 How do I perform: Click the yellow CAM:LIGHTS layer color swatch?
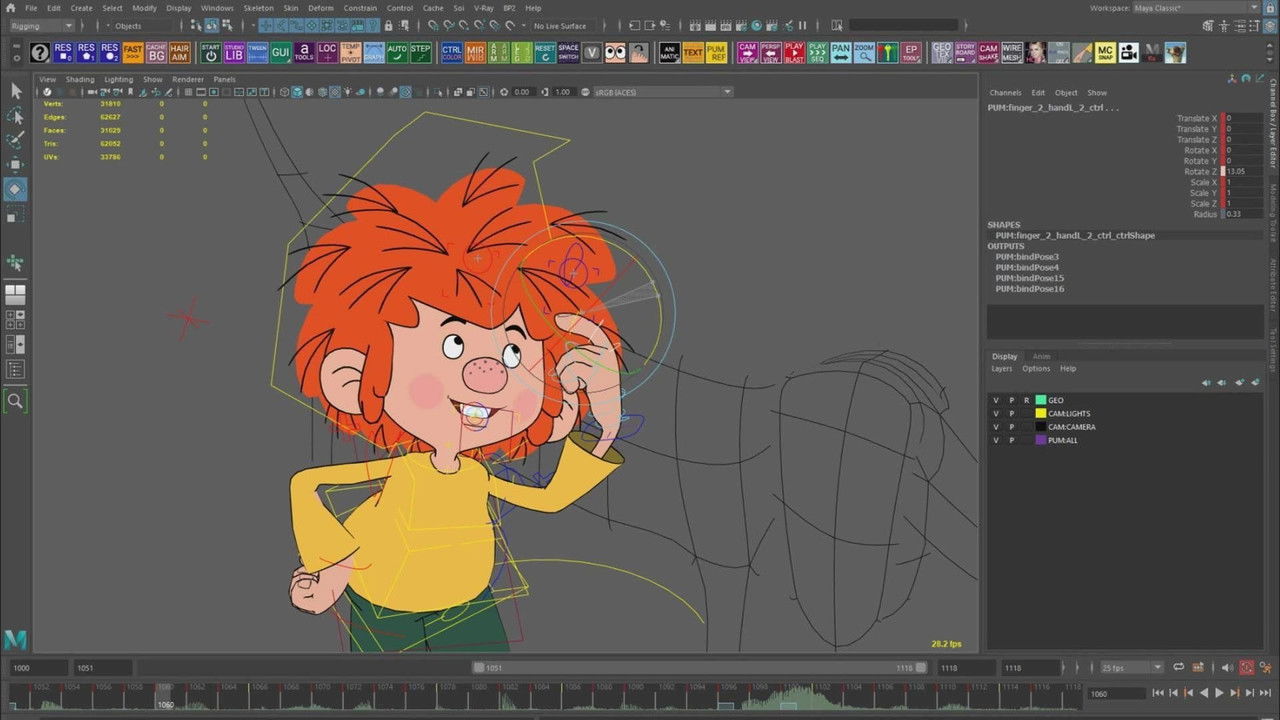pos(1041,413)
